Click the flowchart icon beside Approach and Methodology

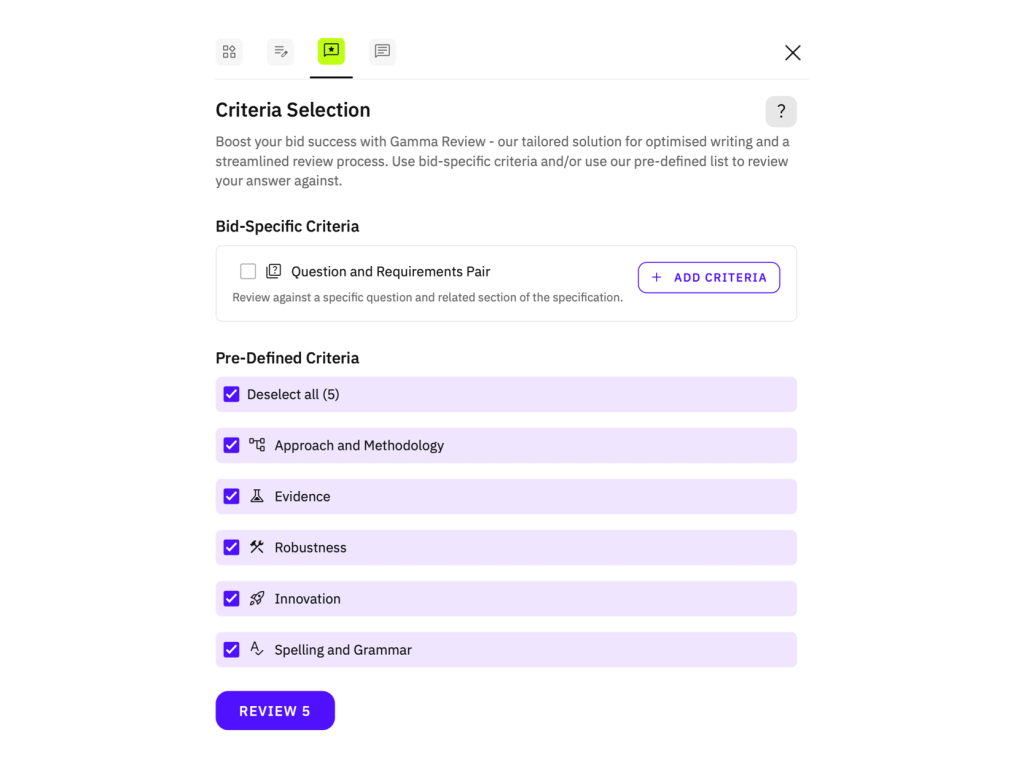coord(256,445)
